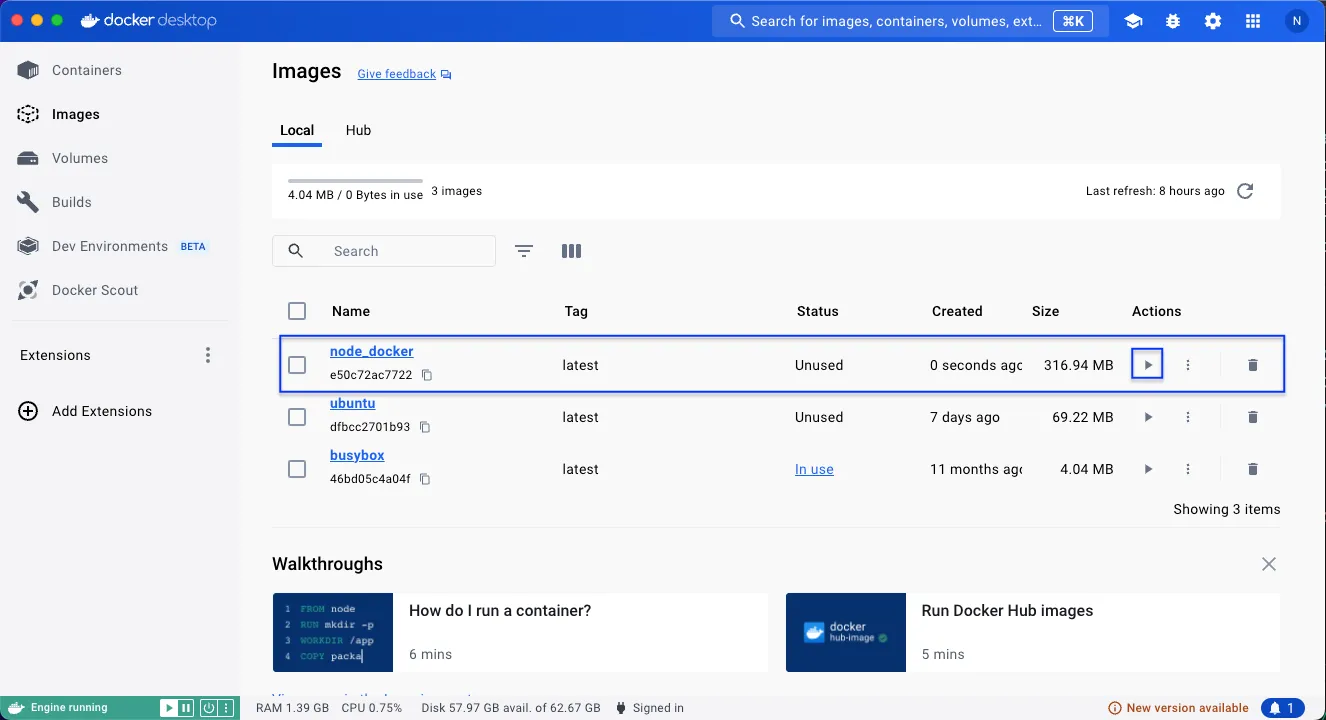Check the node_docker image checkbox
The image size is (1326, 720).
coord(297,365)
